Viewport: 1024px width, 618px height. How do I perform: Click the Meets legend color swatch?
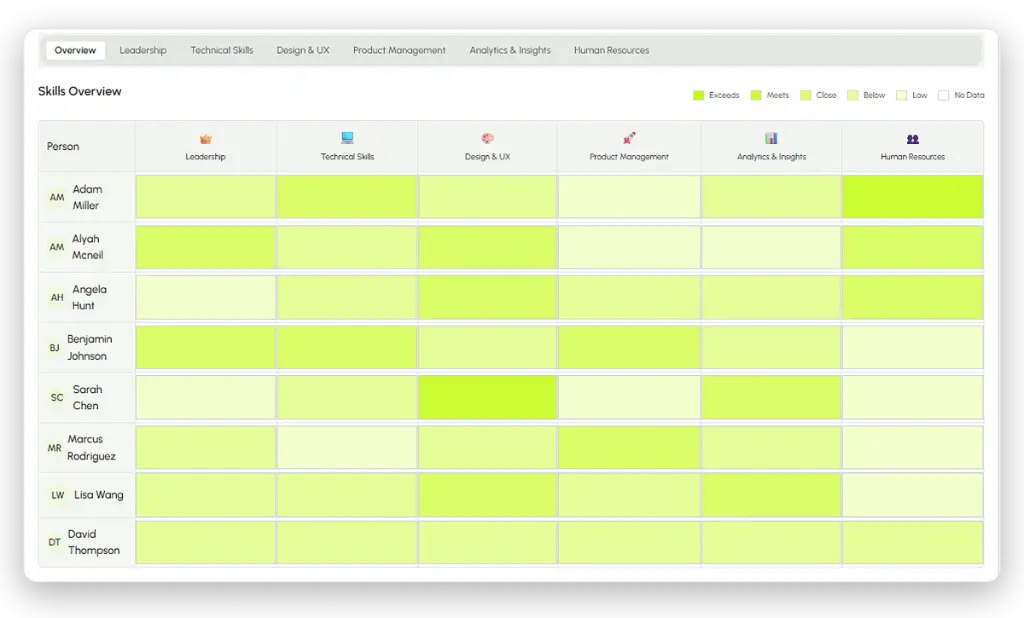pos(756,95)
